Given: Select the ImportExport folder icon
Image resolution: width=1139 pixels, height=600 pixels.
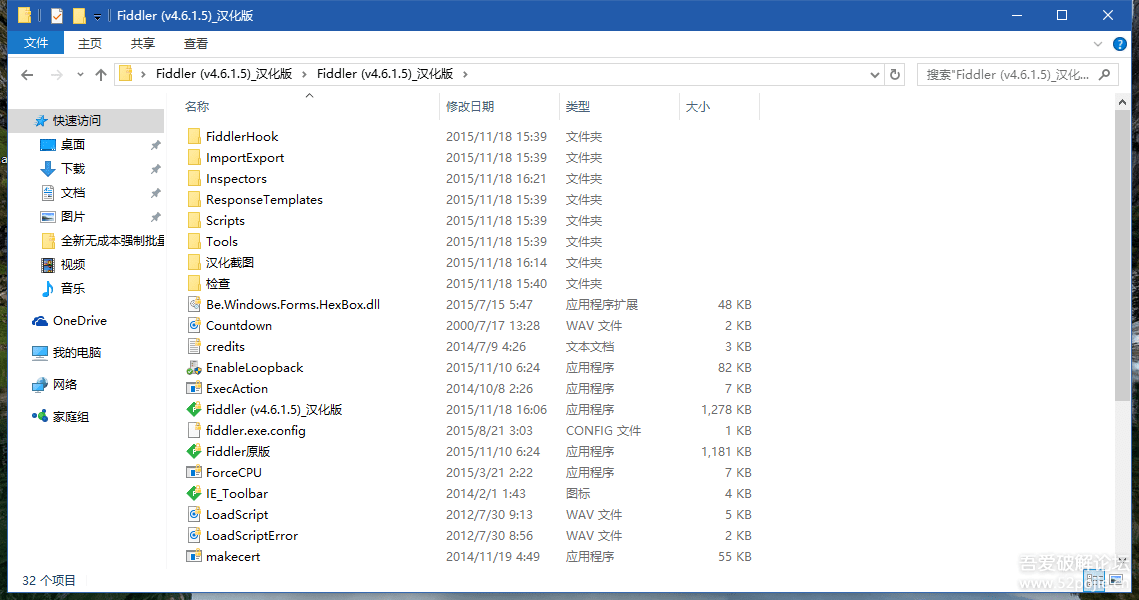Looking at the screenshot, I should (193, 158).
